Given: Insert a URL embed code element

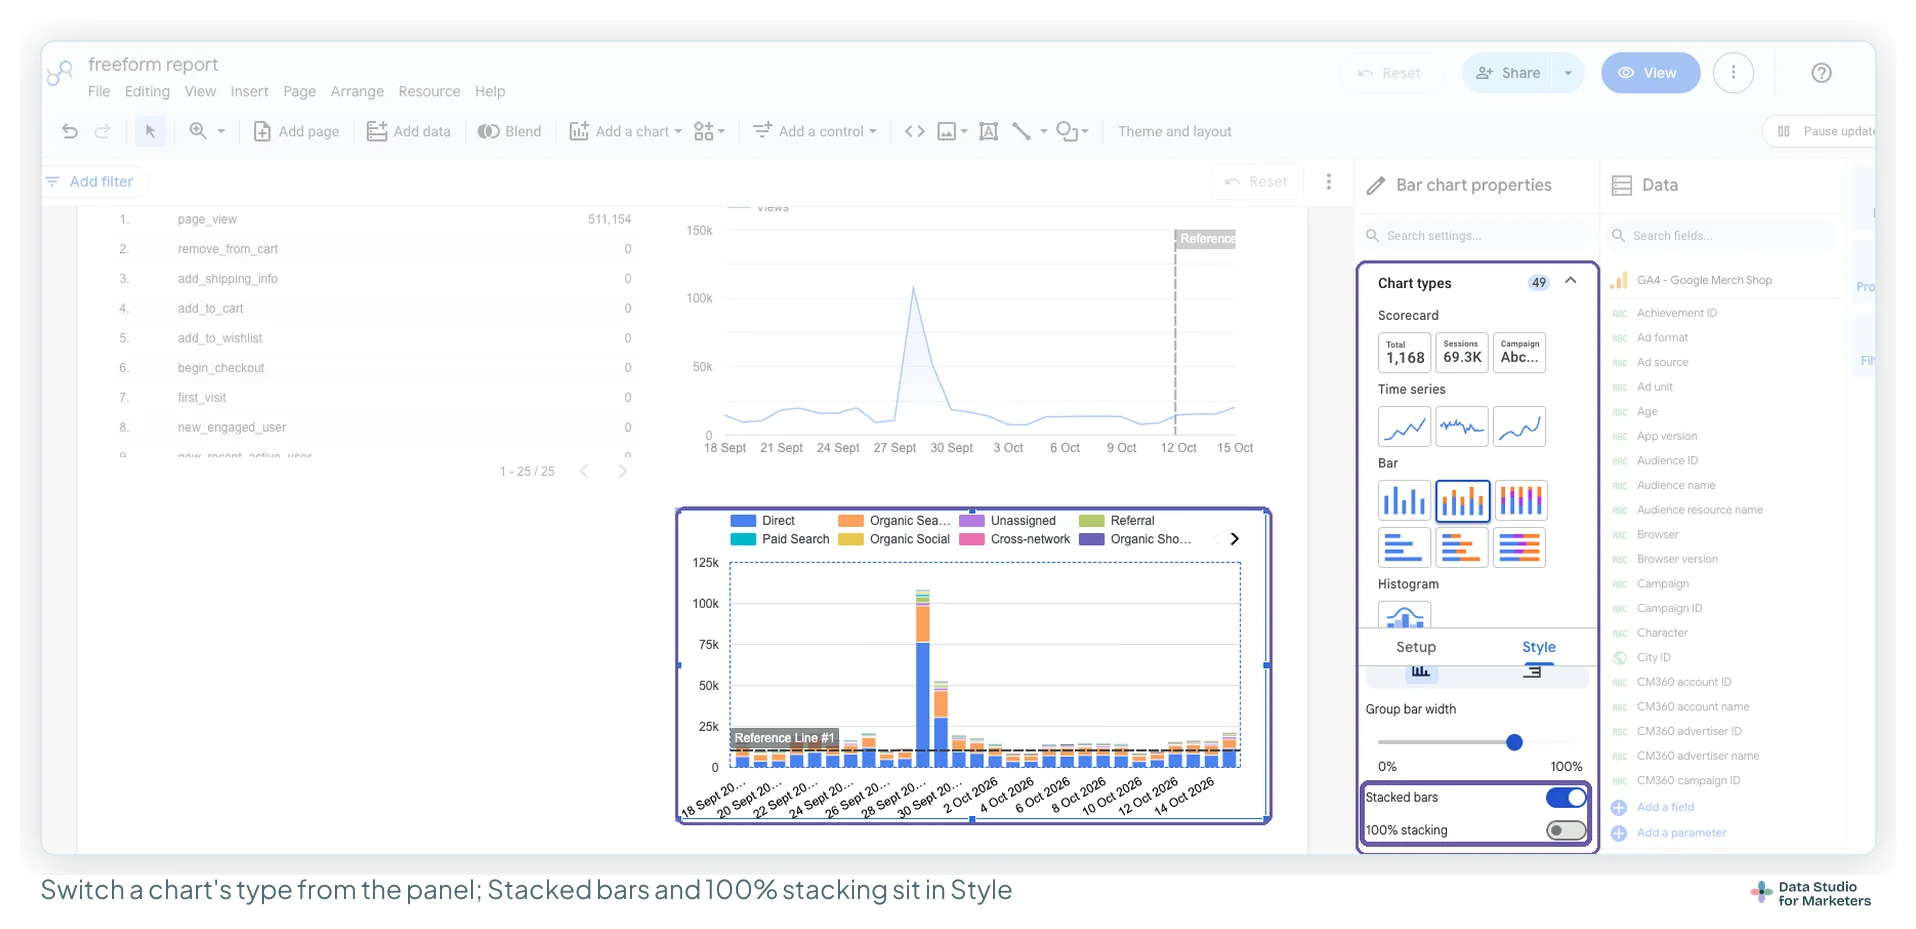Looking at the screenshot, I should pyautogui.click(x=914, y=131).
